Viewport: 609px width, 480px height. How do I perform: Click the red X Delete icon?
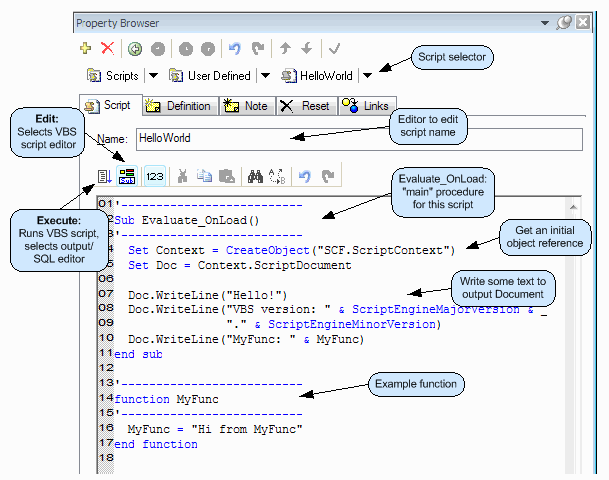point(108,48)
